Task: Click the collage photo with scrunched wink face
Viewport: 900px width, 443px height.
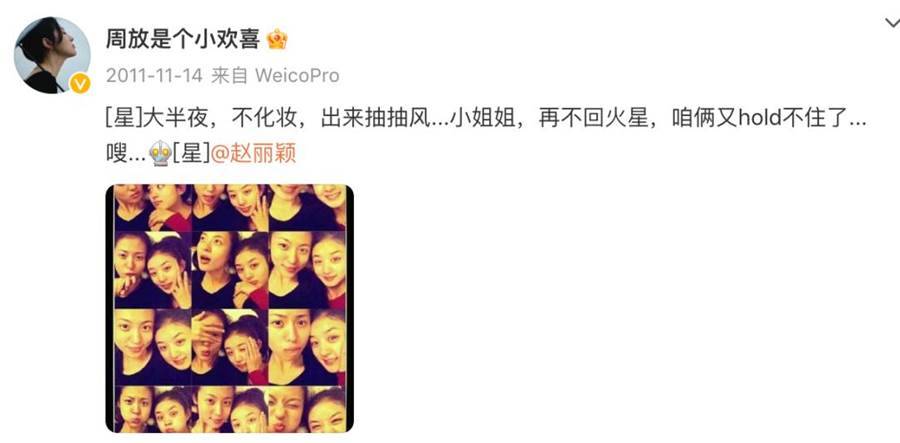Action: 307,409
